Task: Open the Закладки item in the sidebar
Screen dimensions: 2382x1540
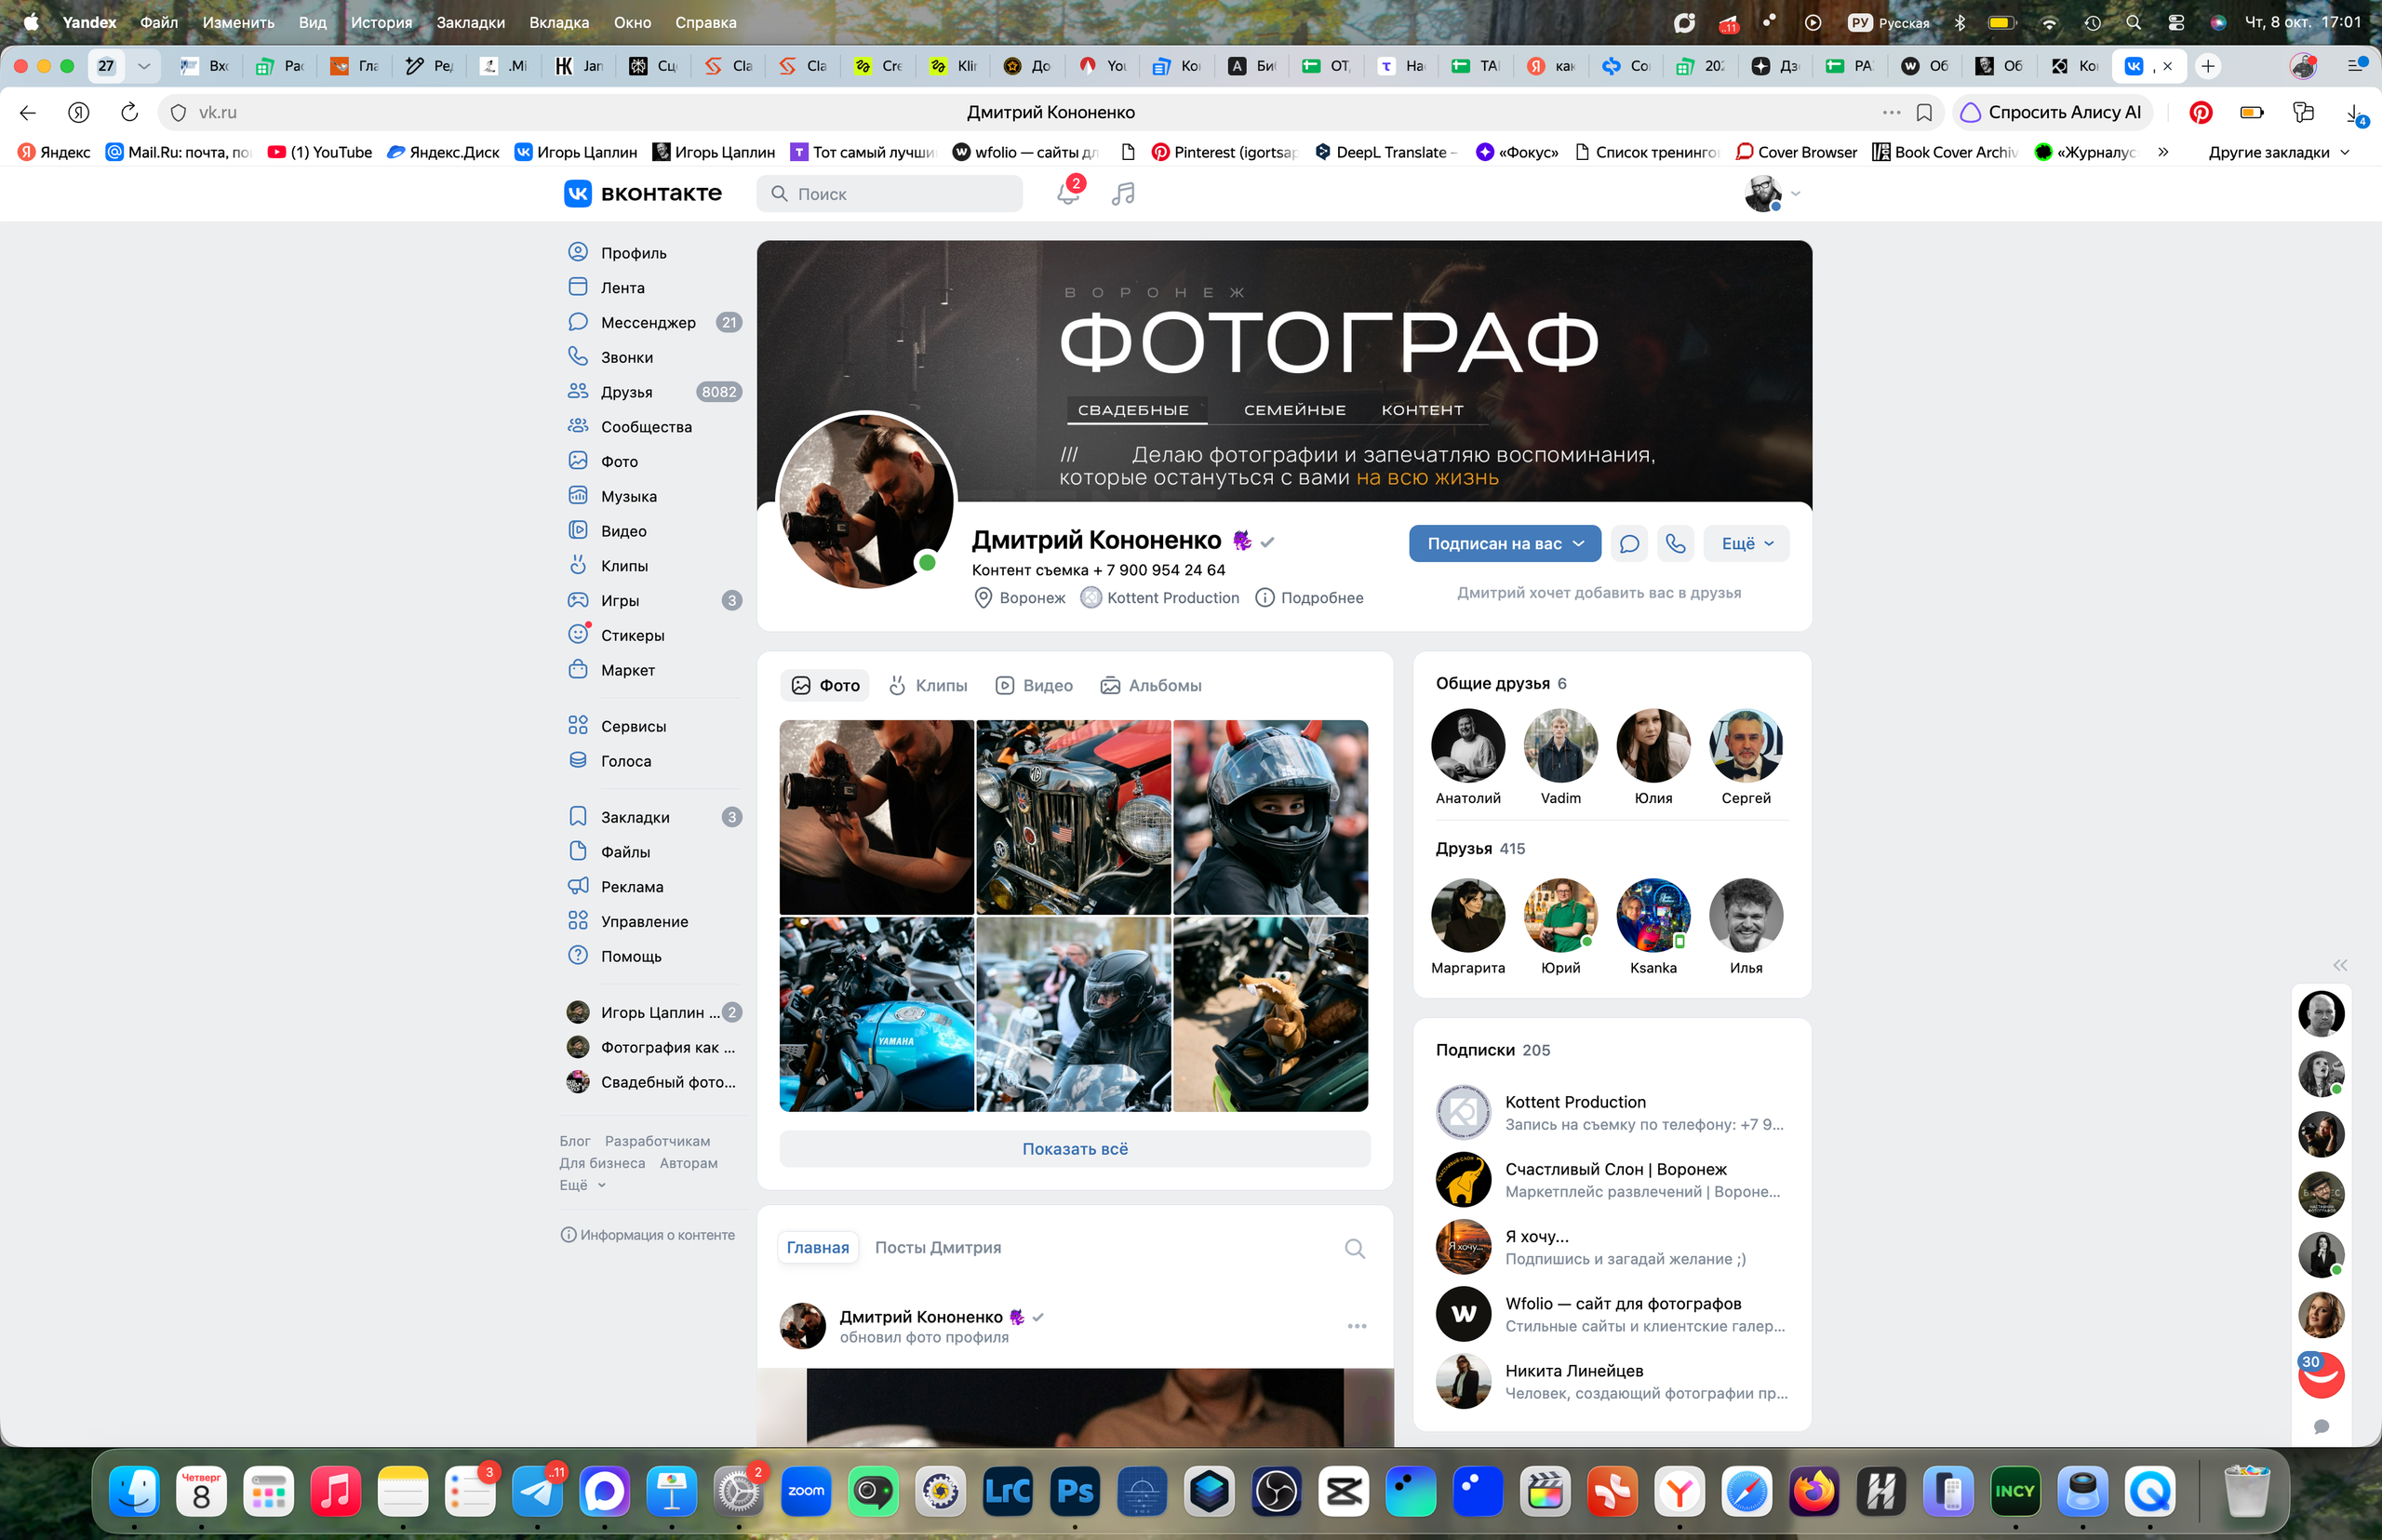Action: click(654, 817)
